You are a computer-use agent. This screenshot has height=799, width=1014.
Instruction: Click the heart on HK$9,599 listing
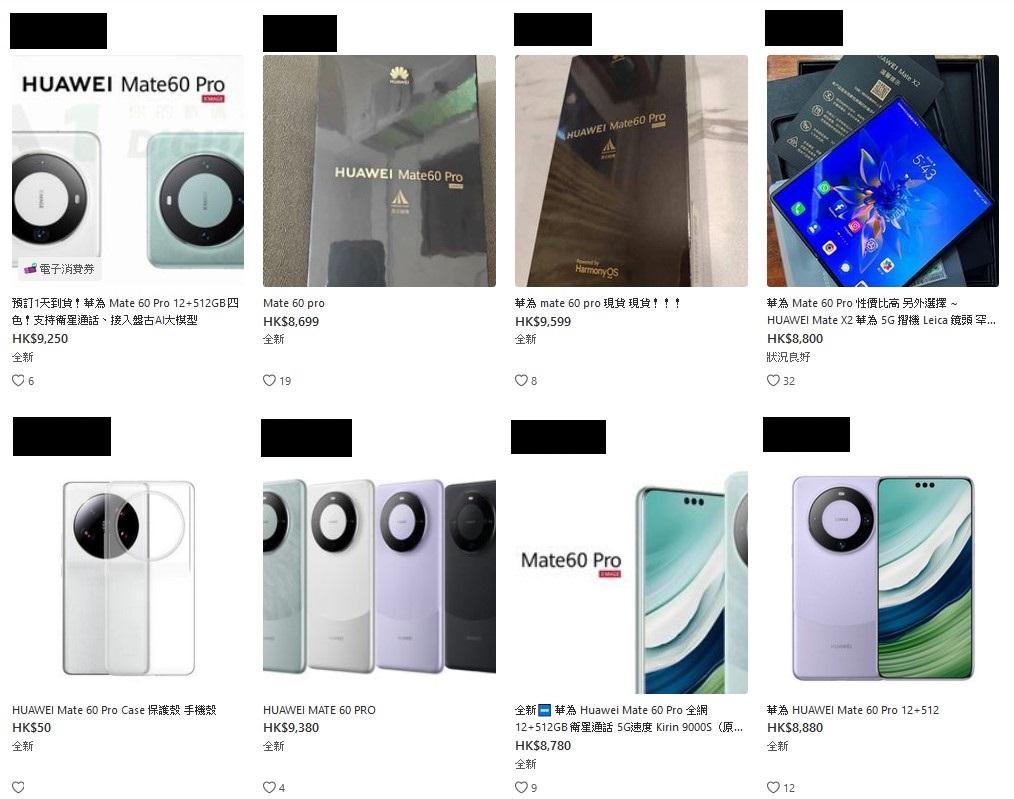coord(521,381)
